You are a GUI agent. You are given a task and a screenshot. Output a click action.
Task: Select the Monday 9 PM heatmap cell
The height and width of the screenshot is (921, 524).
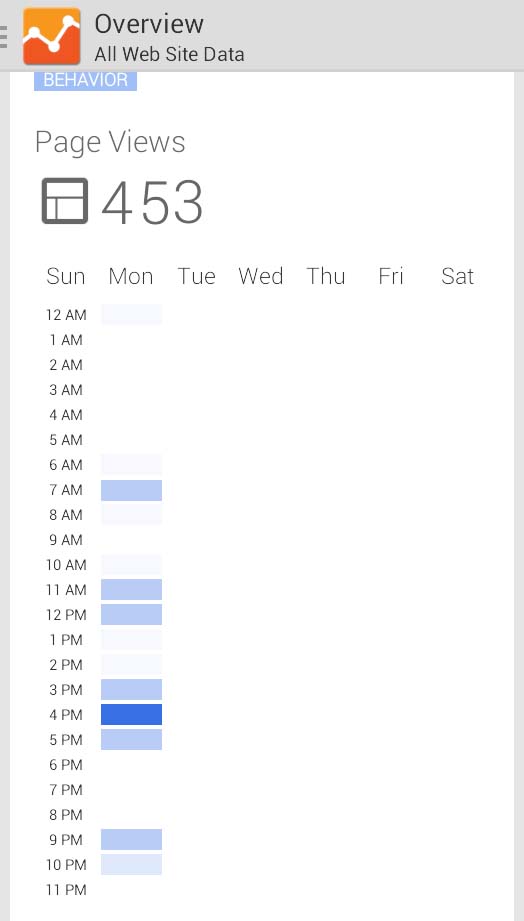[x=132, y=840]
